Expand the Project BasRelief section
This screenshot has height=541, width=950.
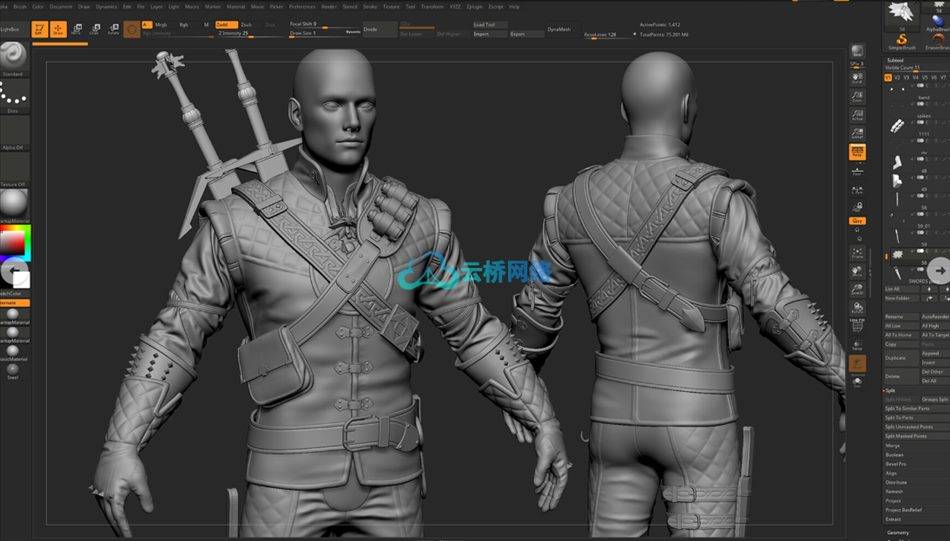tap(903, 510)
